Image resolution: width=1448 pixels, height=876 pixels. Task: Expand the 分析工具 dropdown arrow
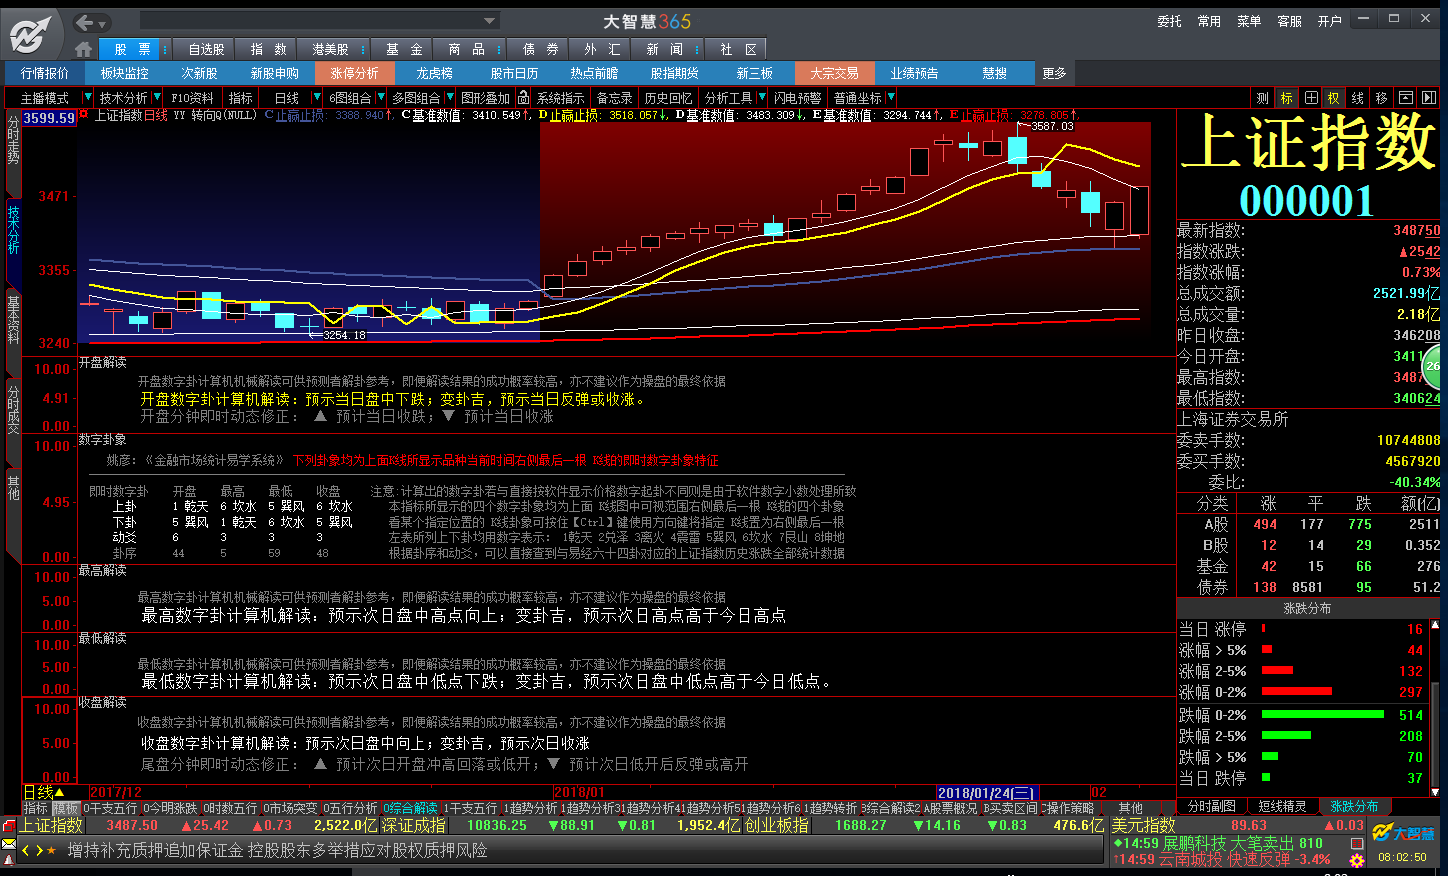[762, 97]
